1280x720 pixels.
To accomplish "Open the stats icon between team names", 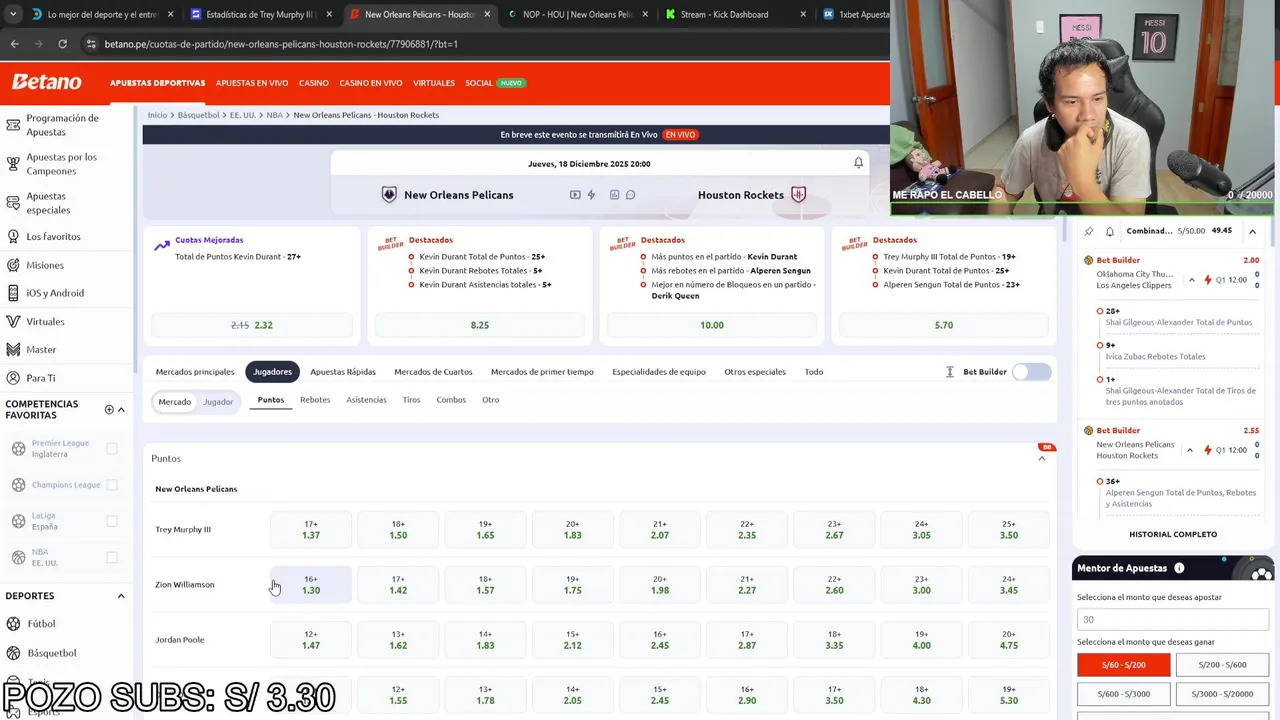I will coord(614,195).
